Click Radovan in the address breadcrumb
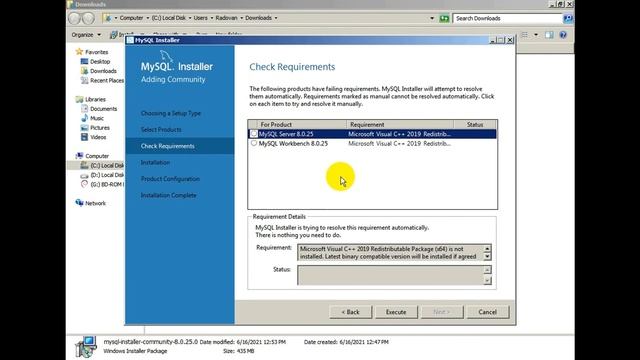640x360 pixels. point(226,18)
